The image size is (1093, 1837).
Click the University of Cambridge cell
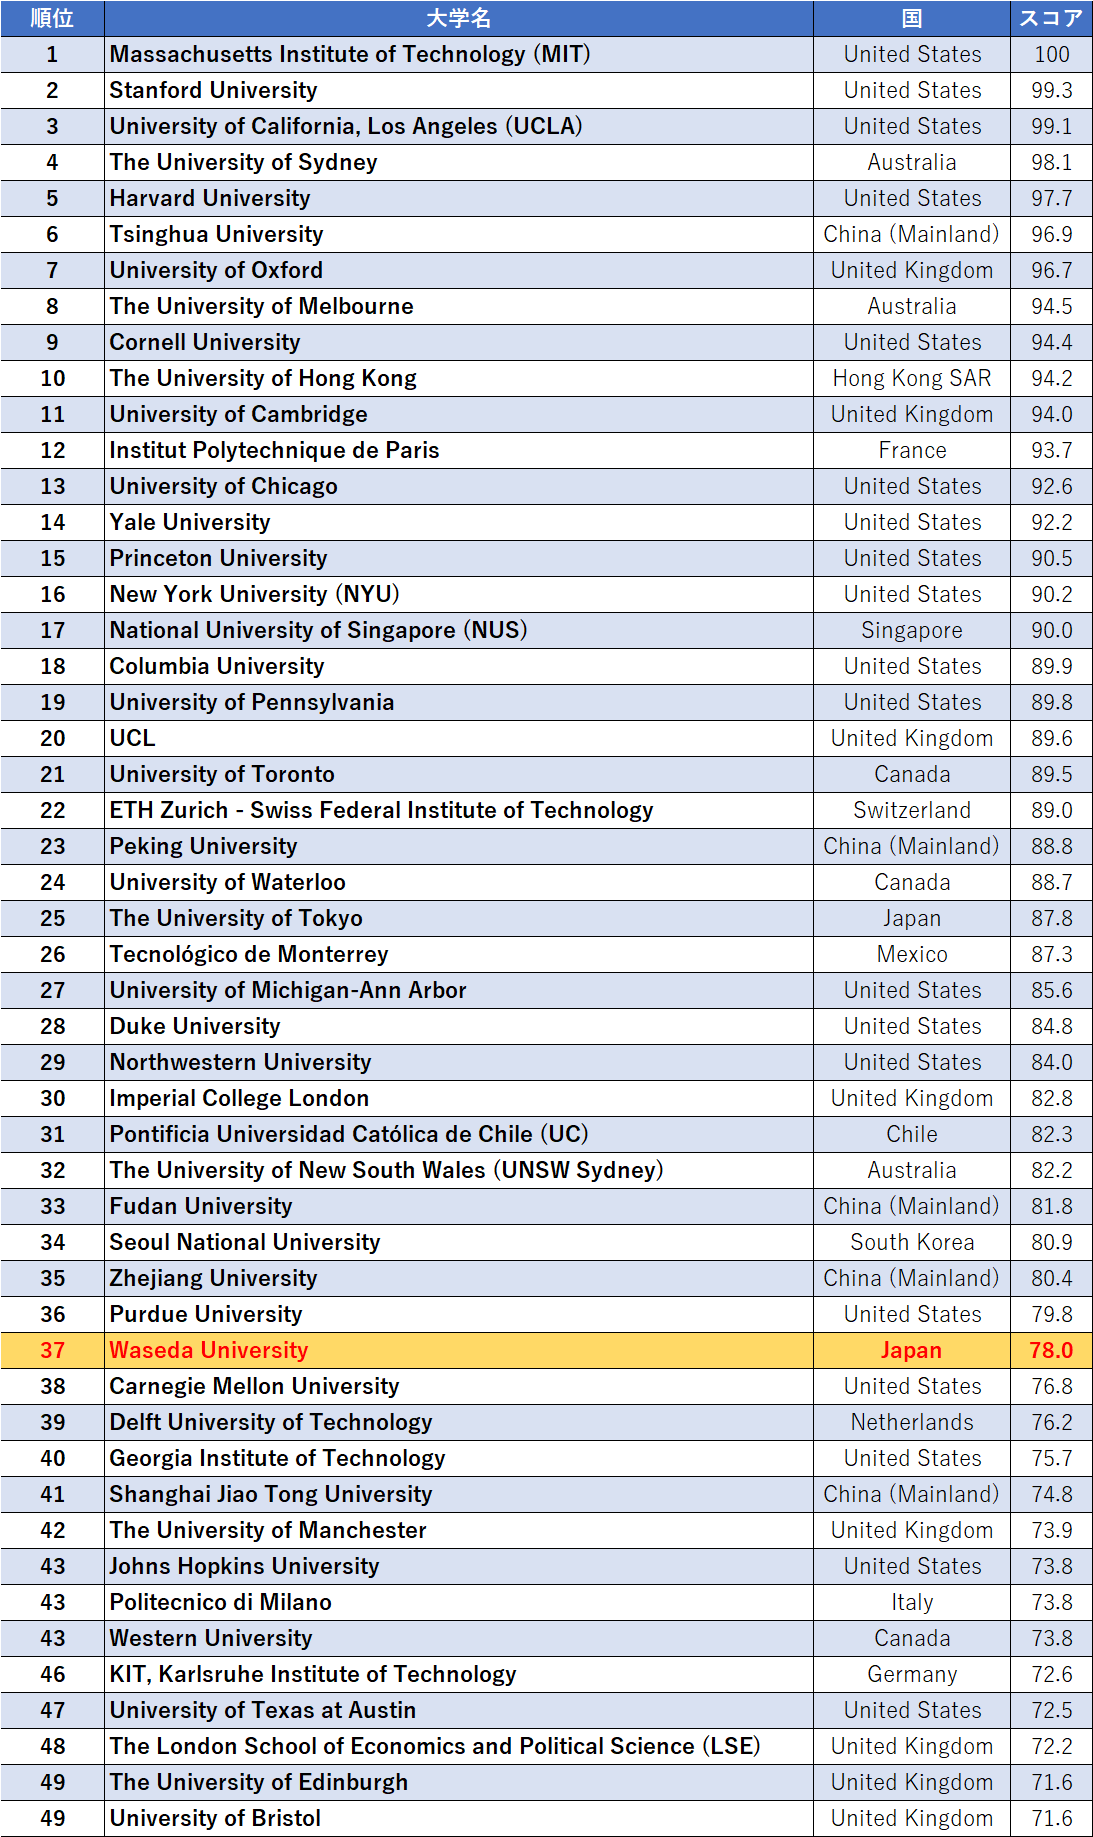click(x=459, y=414)
